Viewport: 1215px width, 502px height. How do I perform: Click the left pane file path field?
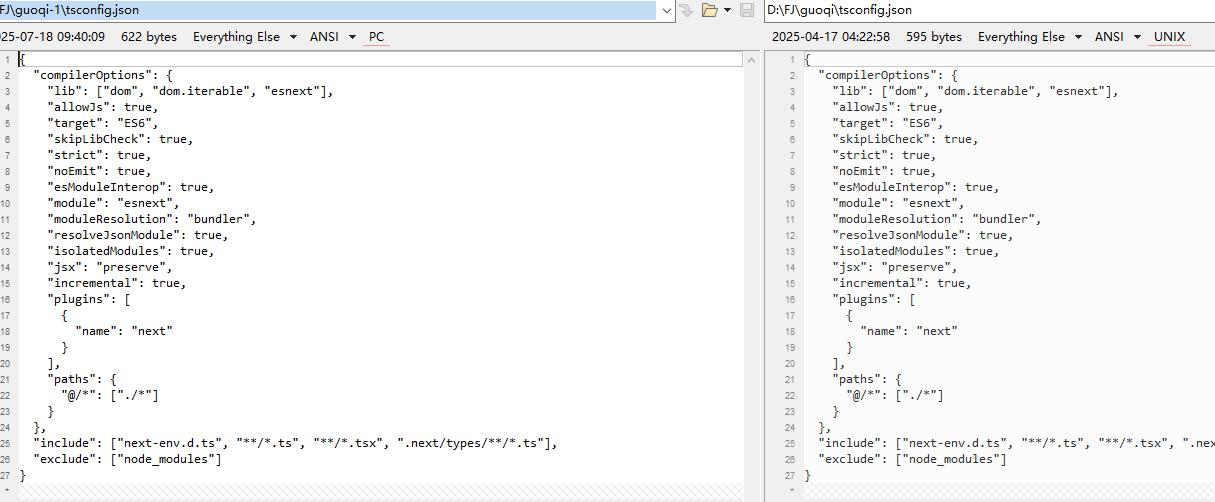click(x=328, y=10)
